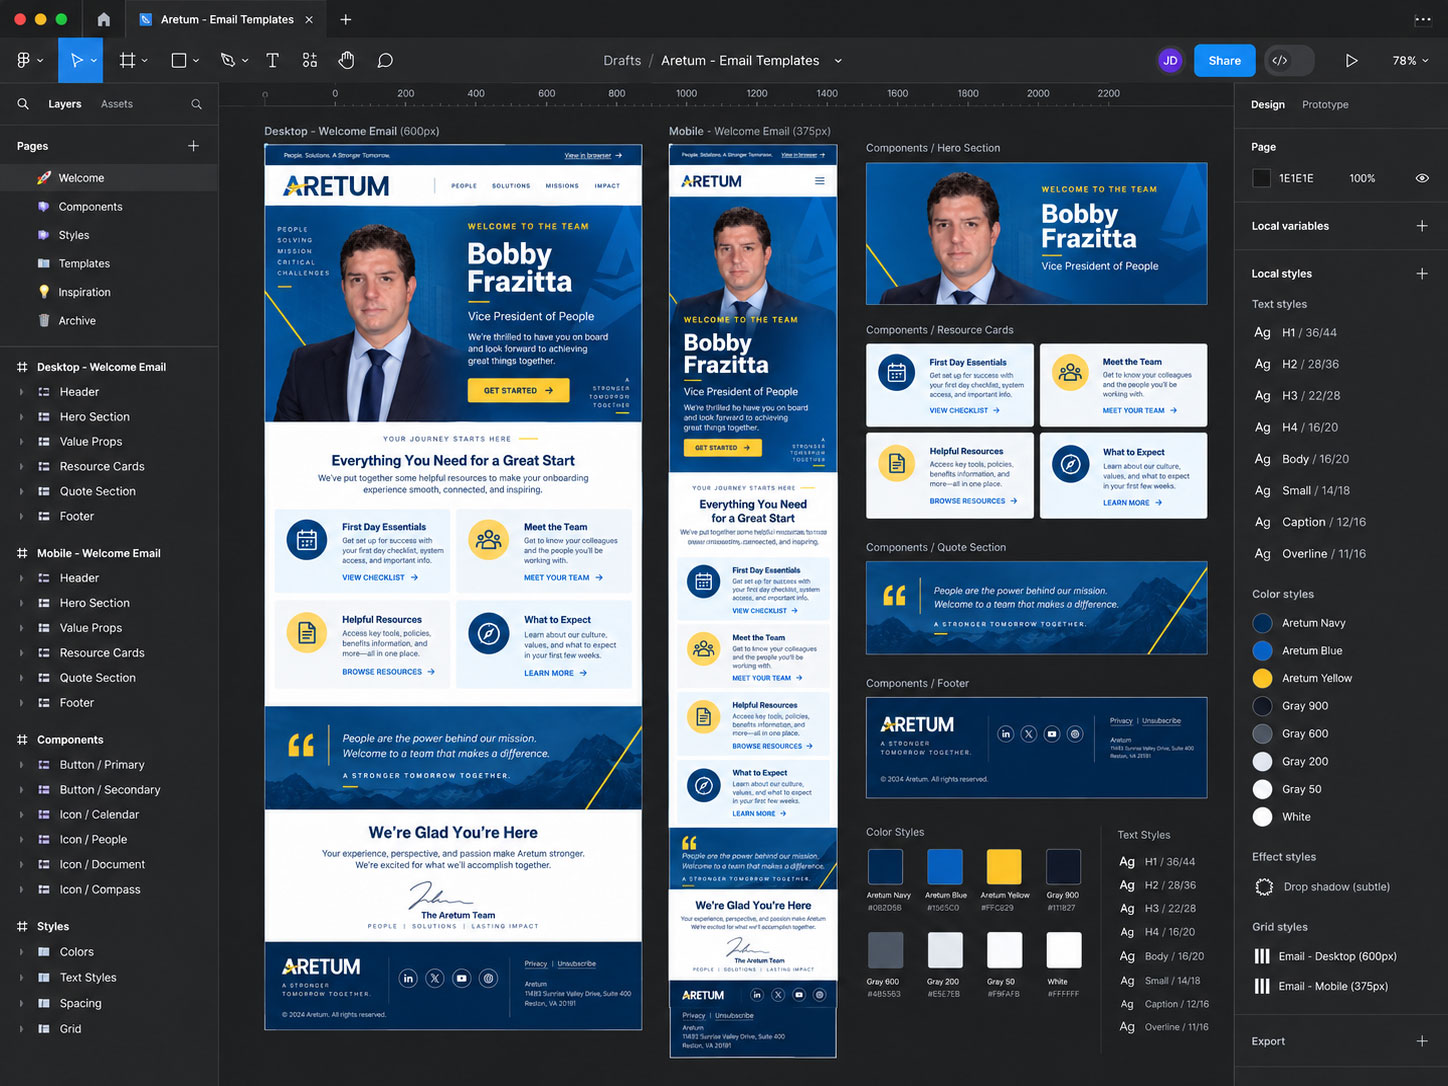Add export setting with plus icon

click(1421, 1041)
